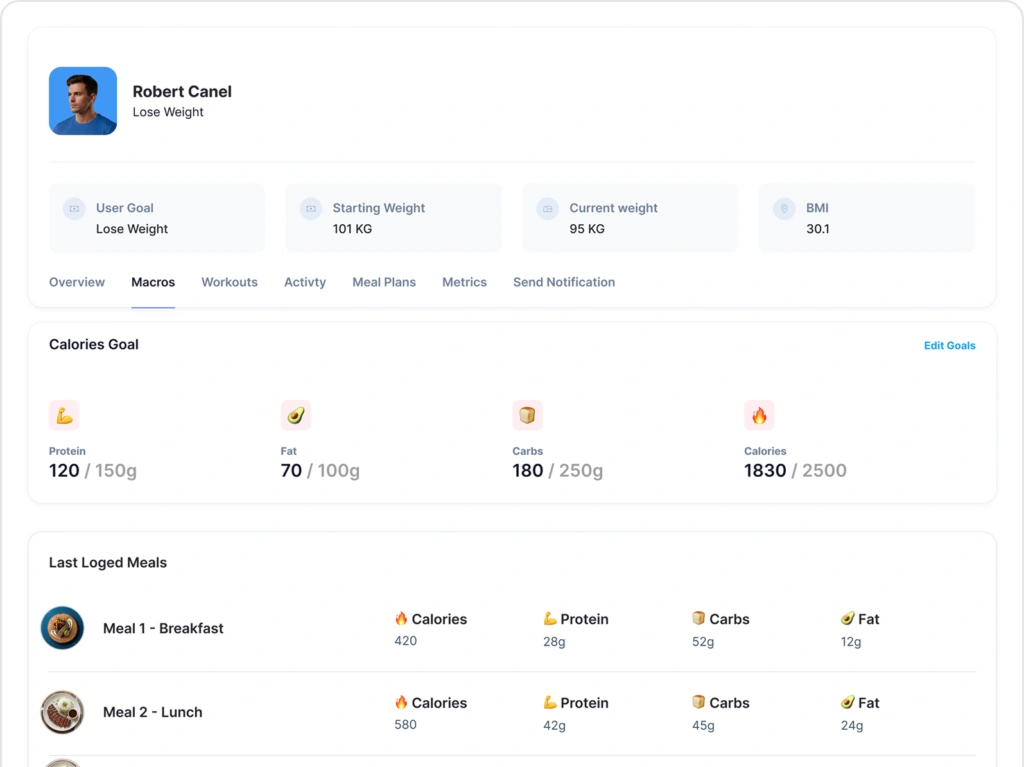Click the Fat avocado icon in Calories Goal
The width and height of the screenshot is (1024, 767).
point(296,415)
